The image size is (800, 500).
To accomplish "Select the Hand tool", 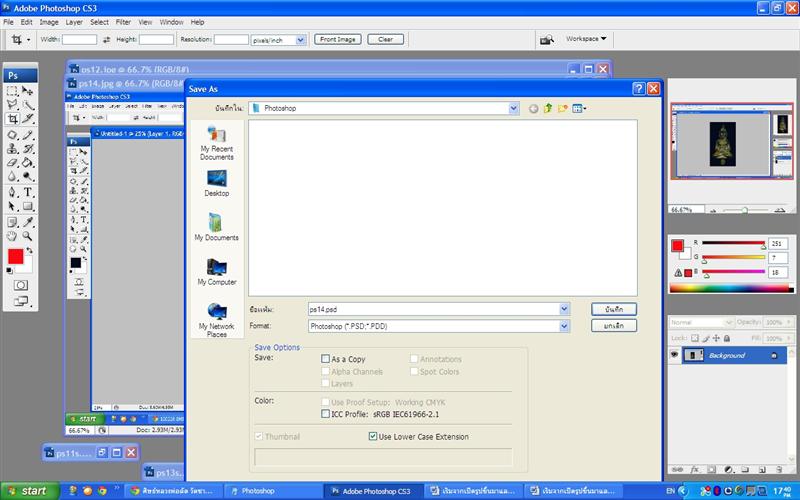I will coord(12,237).
